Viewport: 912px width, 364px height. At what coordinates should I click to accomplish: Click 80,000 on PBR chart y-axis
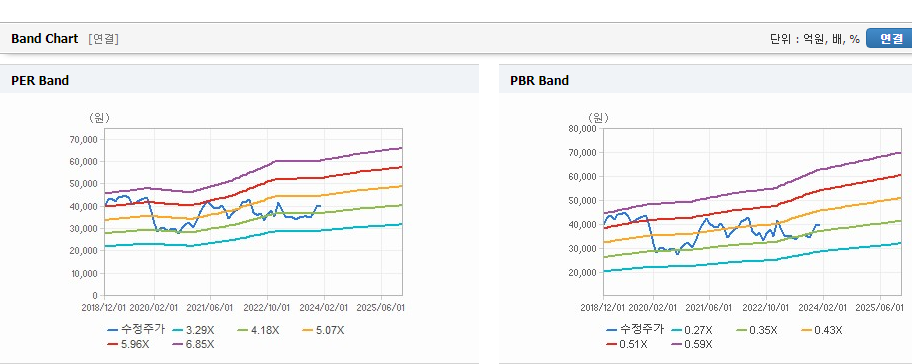tap(583, 129)
